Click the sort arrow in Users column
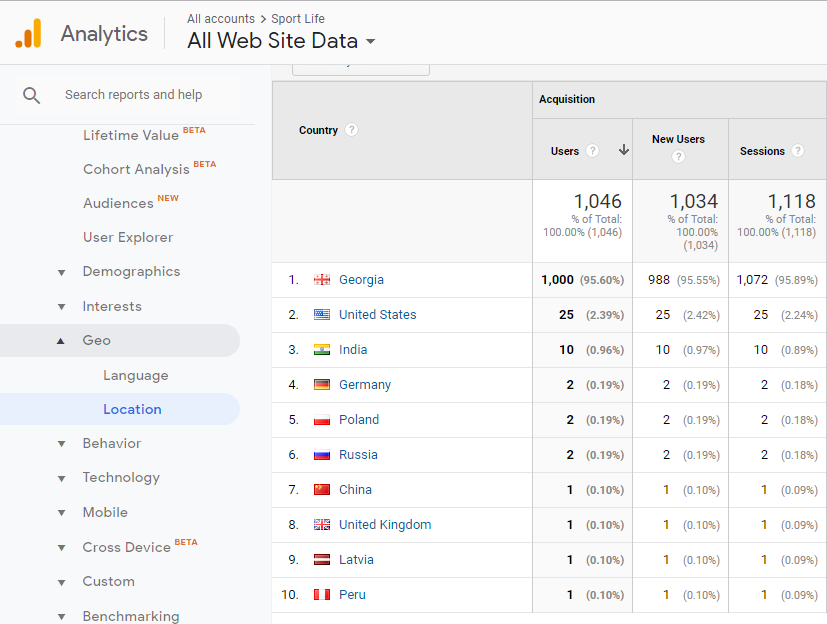The width and height of the screenshot is (827, 624). [623, 151]
